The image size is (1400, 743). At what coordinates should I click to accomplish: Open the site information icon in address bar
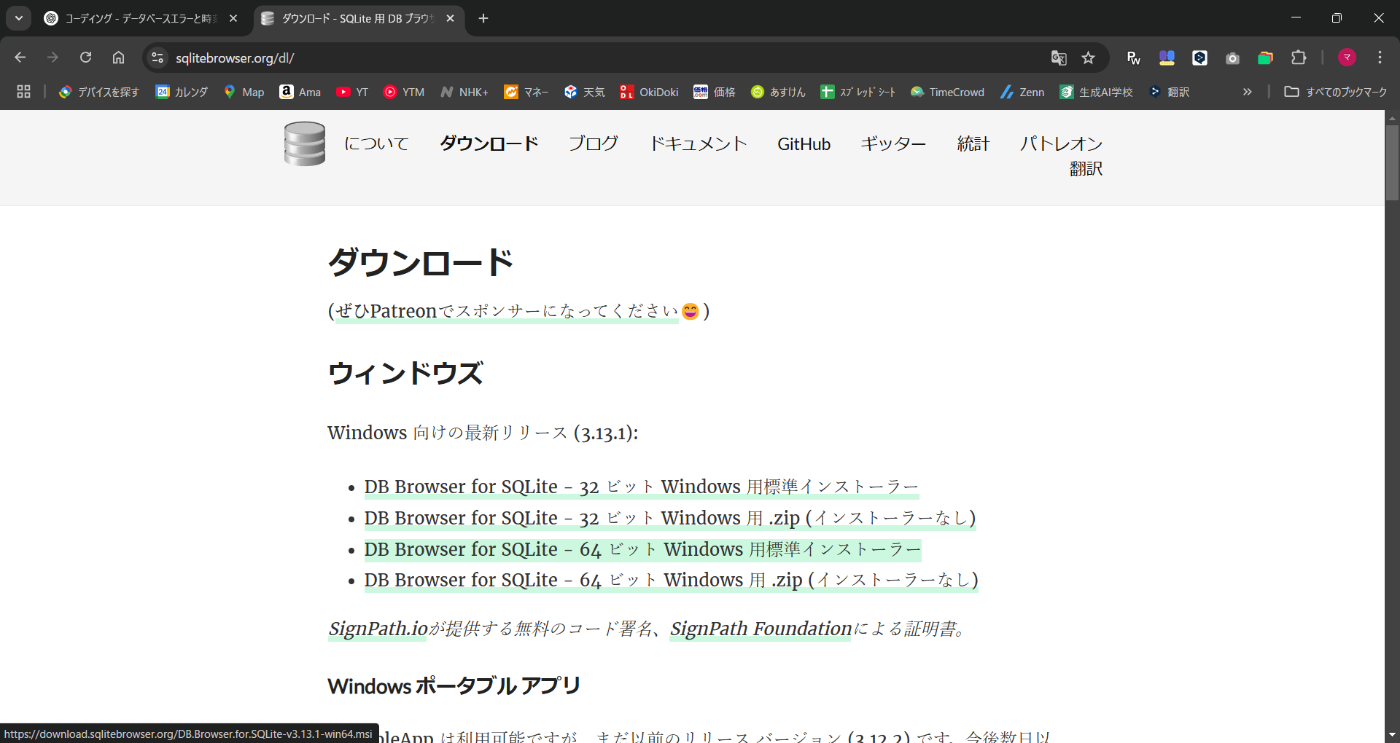(157, 58)
